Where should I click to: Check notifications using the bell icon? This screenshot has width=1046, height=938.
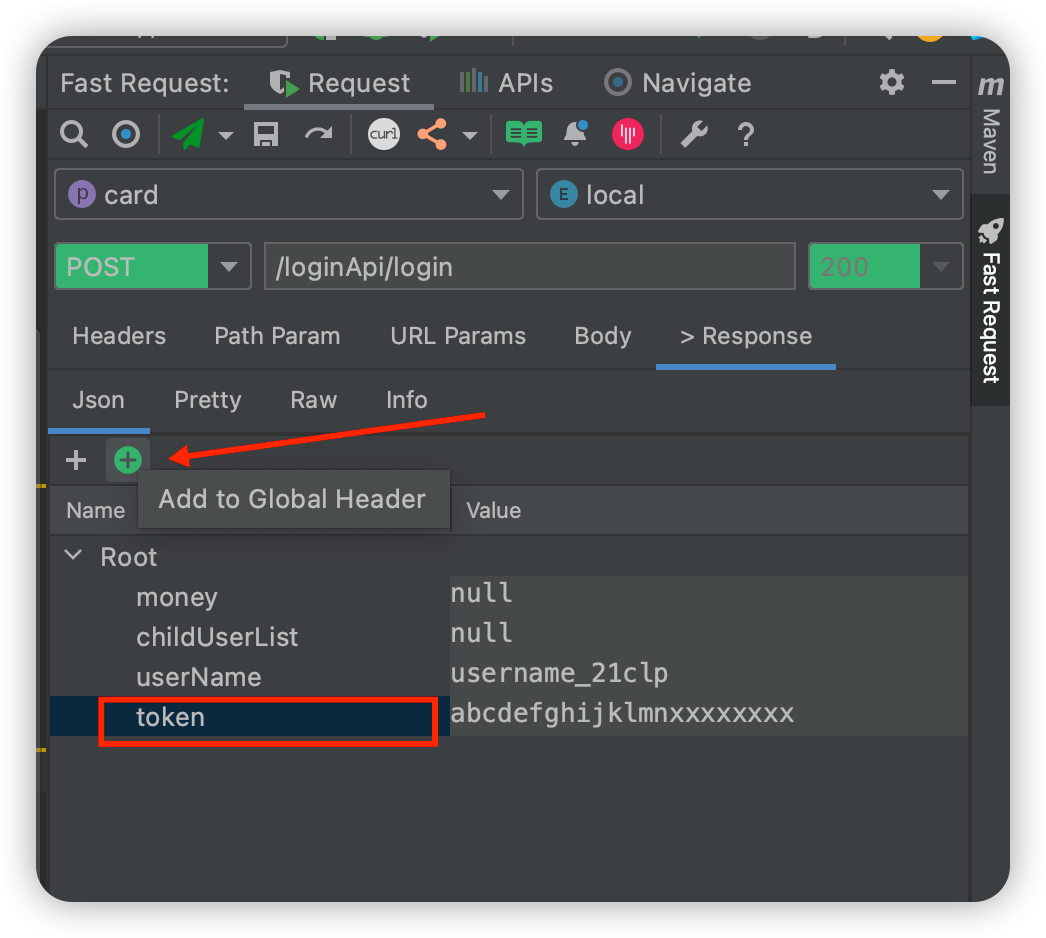575,133
